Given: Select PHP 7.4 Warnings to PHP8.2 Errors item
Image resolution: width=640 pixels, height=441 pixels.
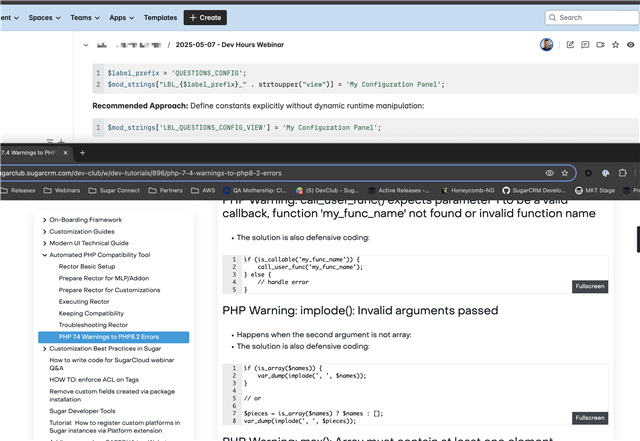Looking at the screenshot, I should pyautogui.click(x=113, y=337).
